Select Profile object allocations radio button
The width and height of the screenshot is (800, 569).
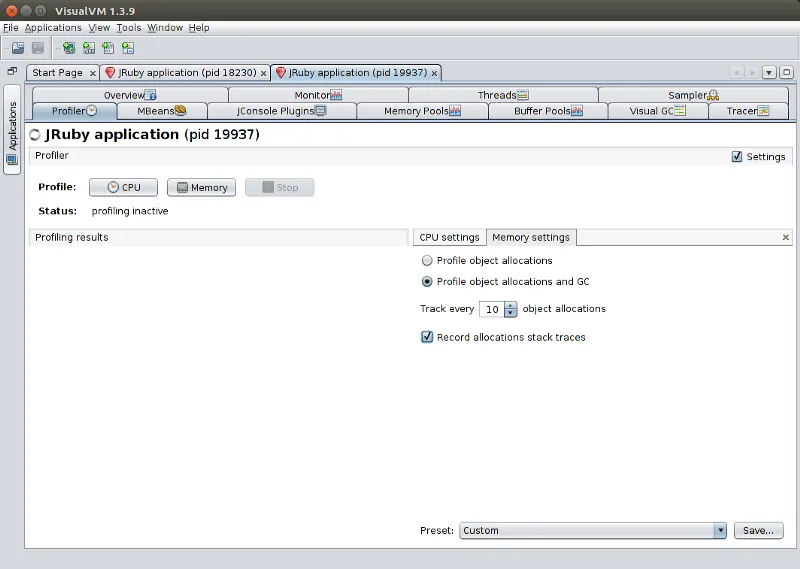coord(427,261)
